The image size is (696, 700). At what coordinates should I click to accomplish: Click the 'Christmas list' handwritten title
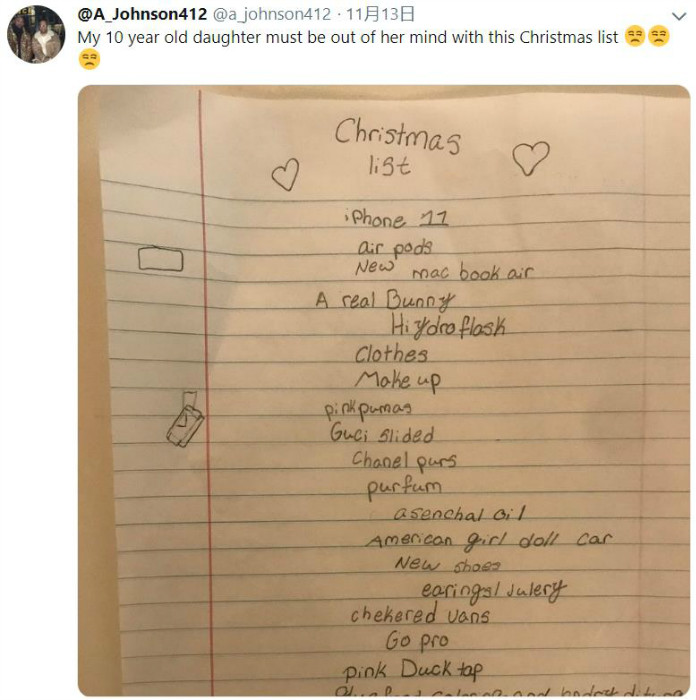pyautogui.click(x=397, y=147)
